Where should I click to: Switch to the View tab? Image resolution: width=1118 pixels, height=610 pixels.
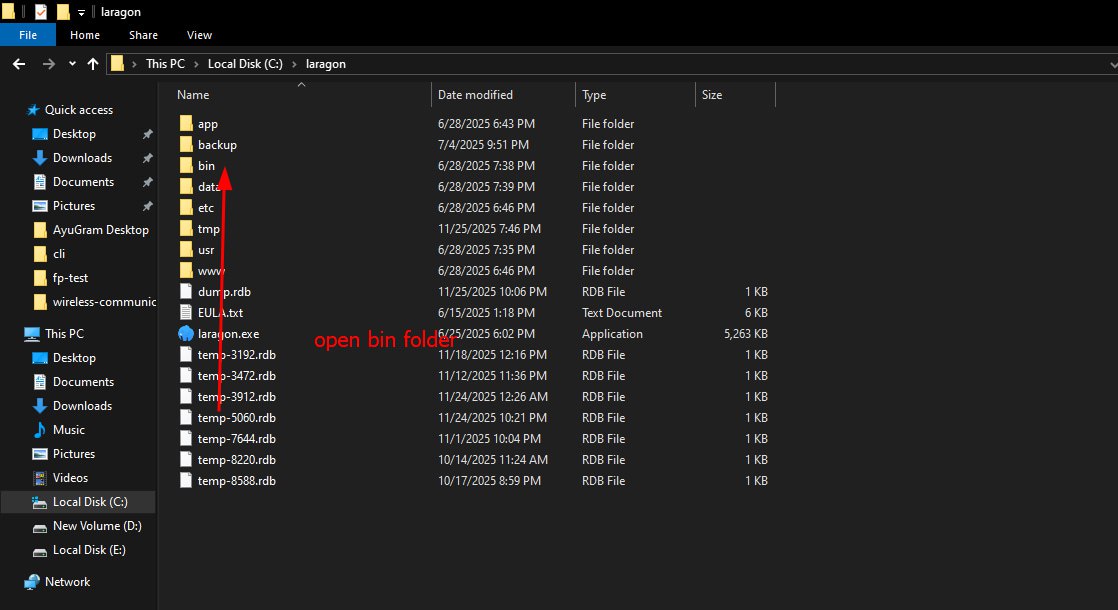click(x=199, y=35)
